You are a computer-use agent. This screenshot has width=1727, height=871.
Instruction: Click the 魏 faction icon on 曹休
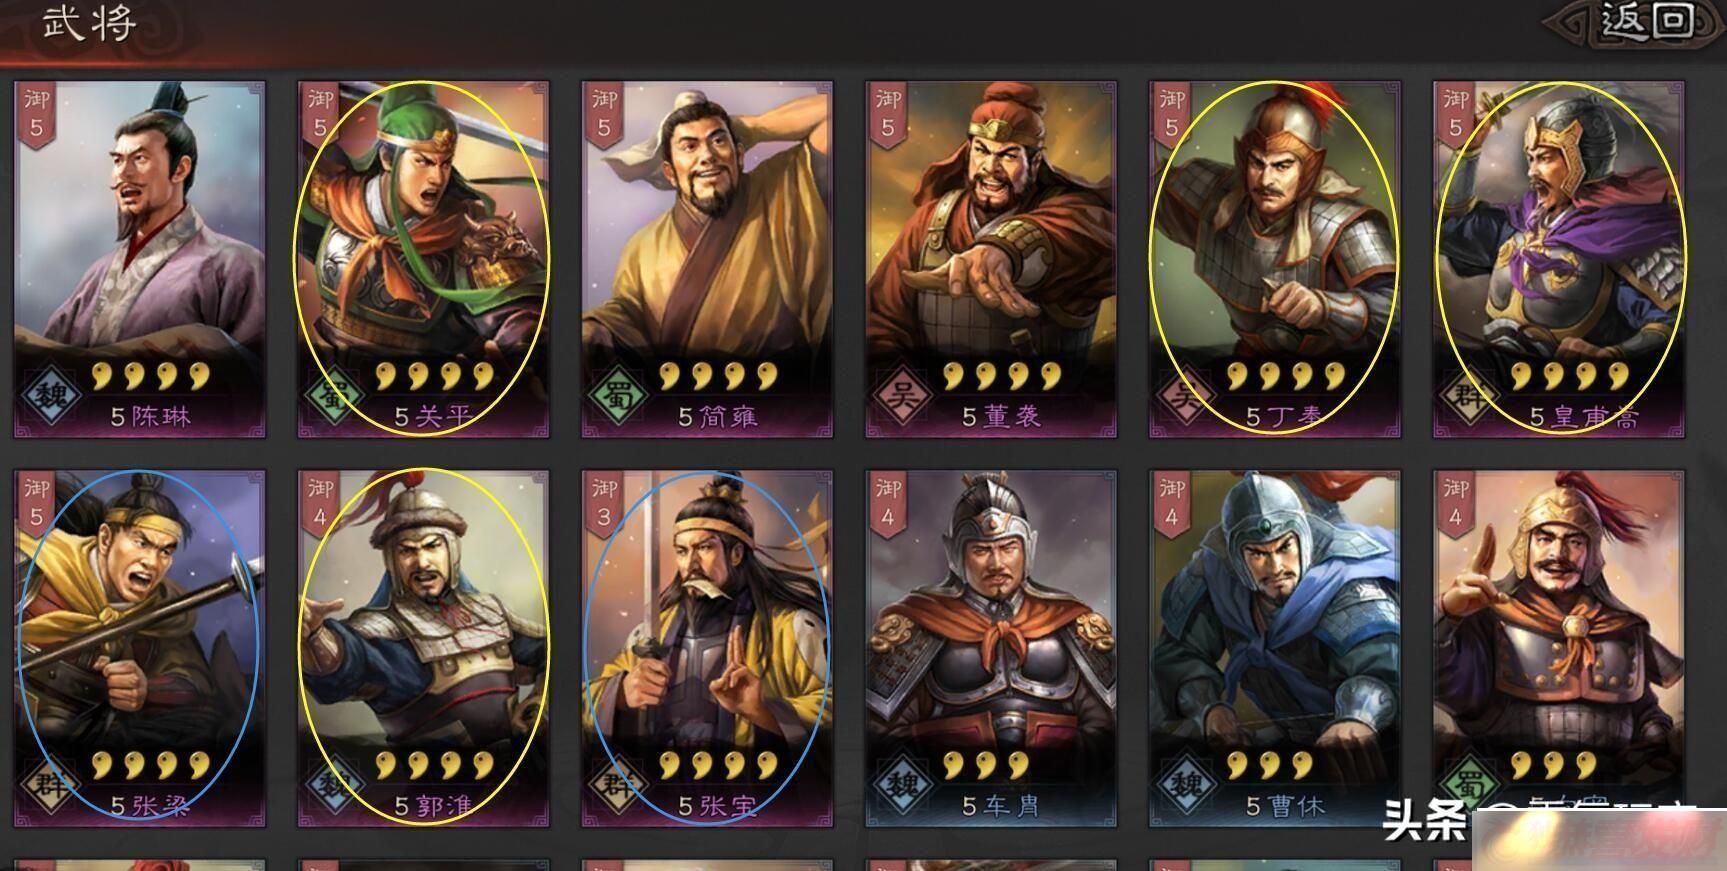click(1188, 785)
